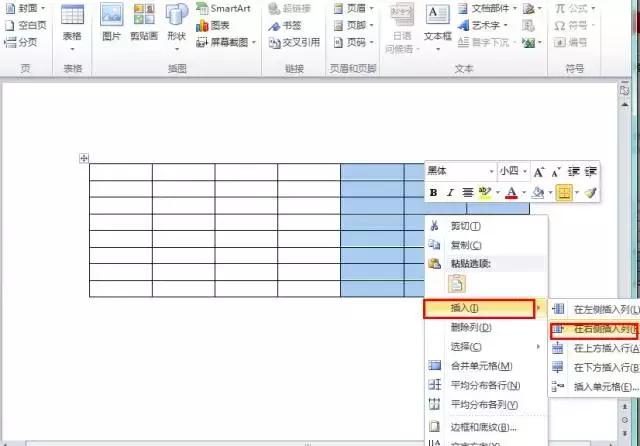Viewport: 640px width, 446px height.
Task: Choose Distribute Columns Evenly (平均分布各列)
Action: tap(486, 404)
